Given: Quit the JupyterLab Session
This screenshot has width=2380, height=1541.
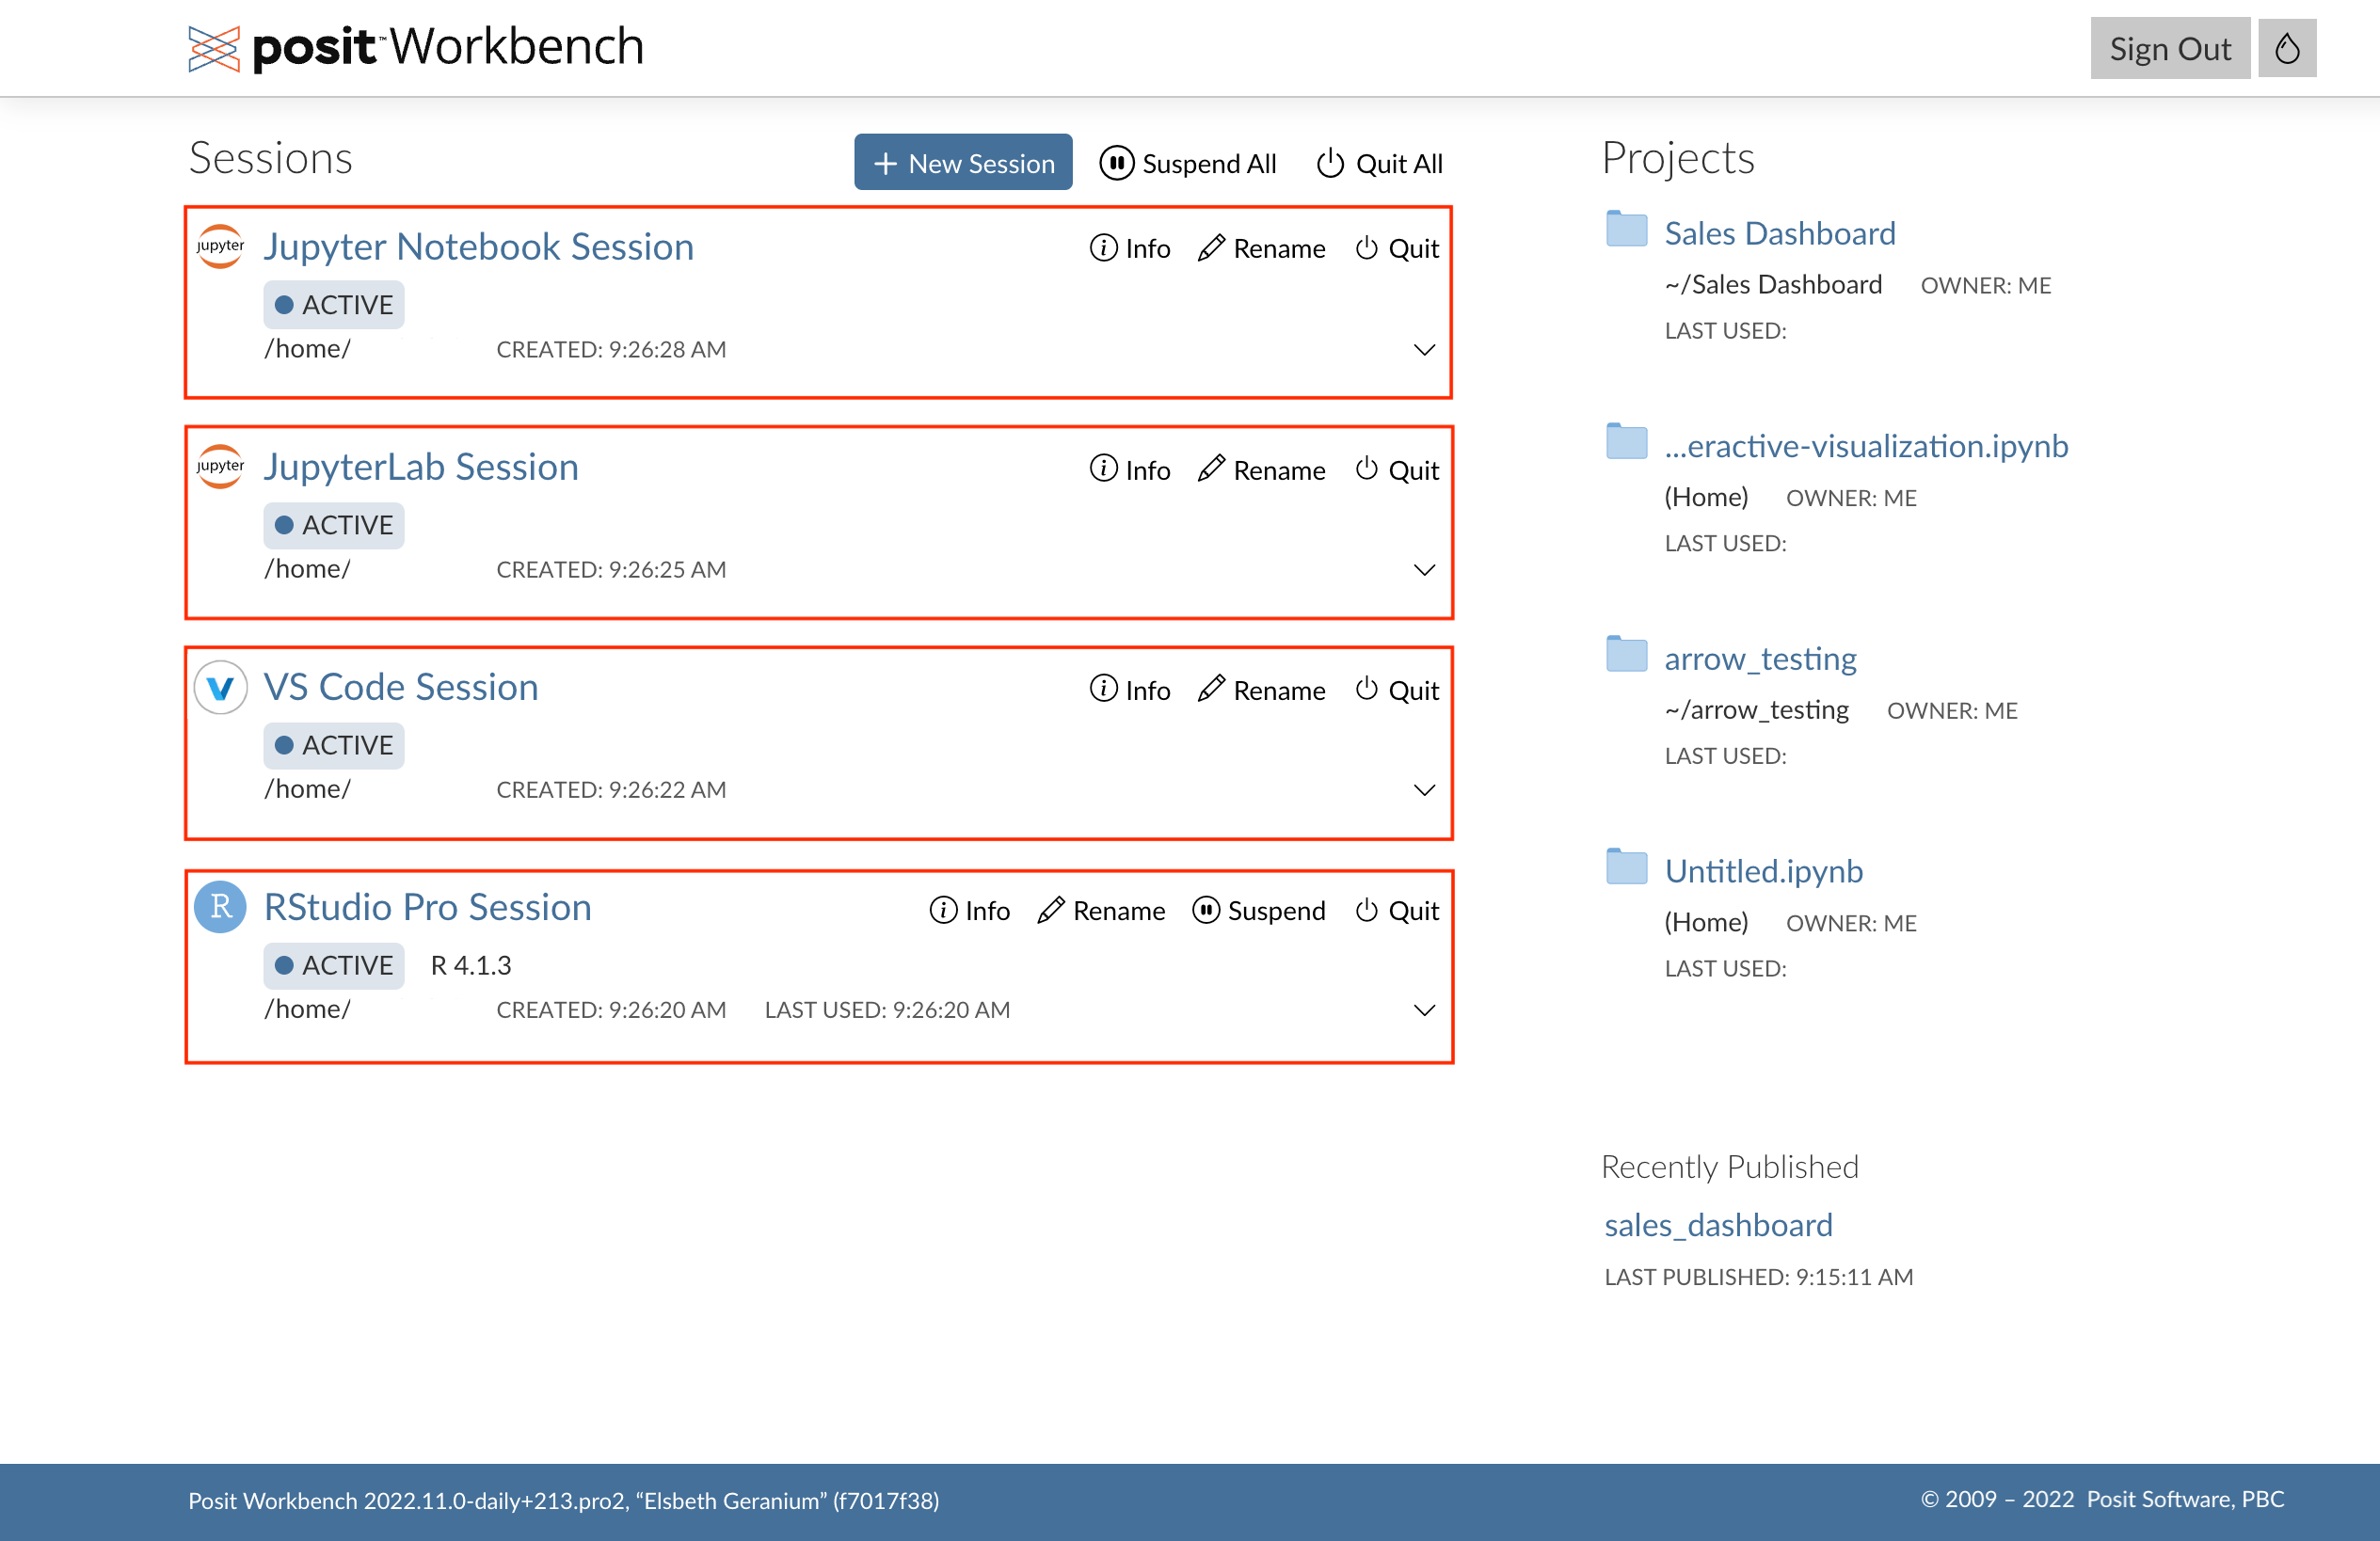Looking at the screenshot, I should point(1397,469).
